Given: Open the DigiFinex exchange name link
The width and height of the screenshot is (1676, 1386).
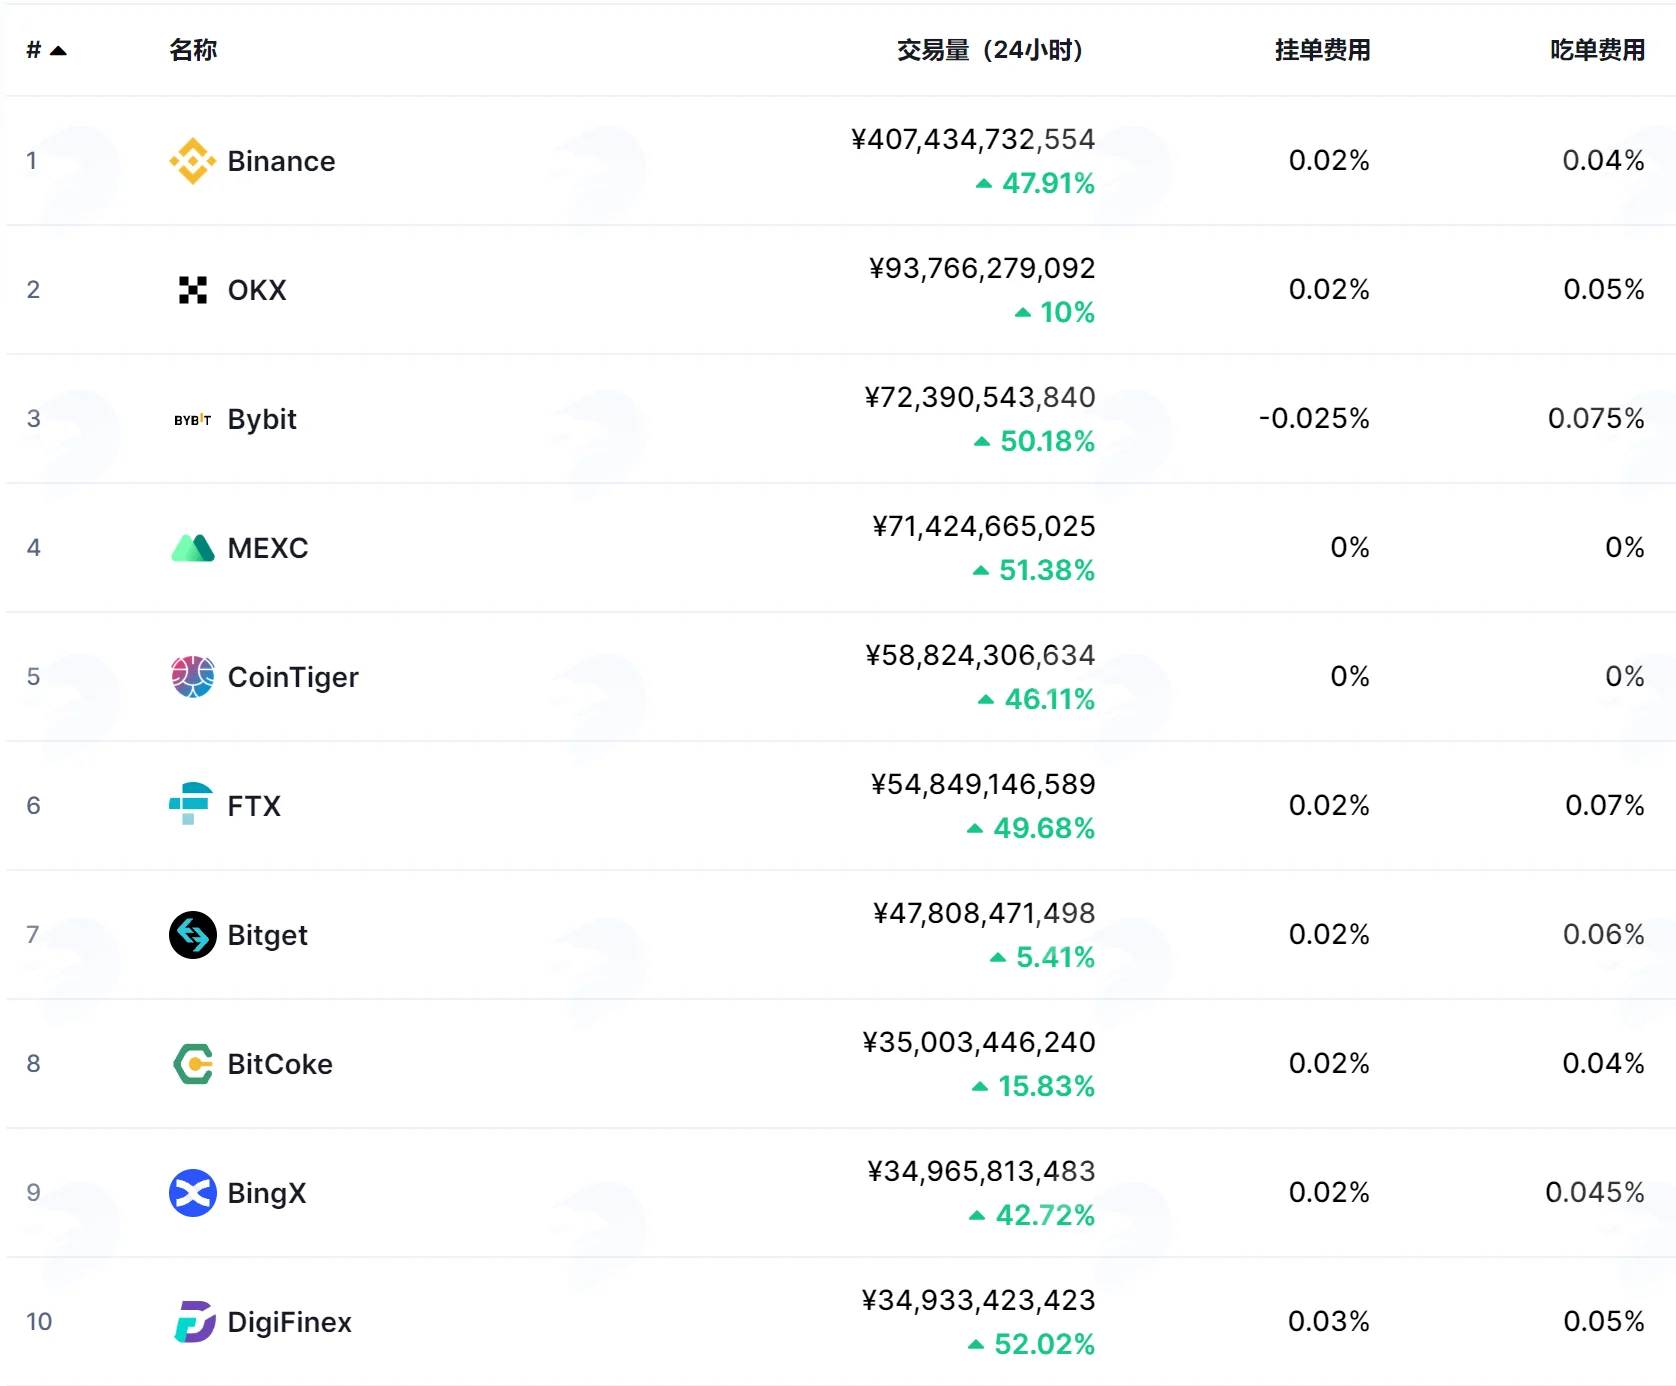Looking at the screenshot, I should (x=290, y=1322).
